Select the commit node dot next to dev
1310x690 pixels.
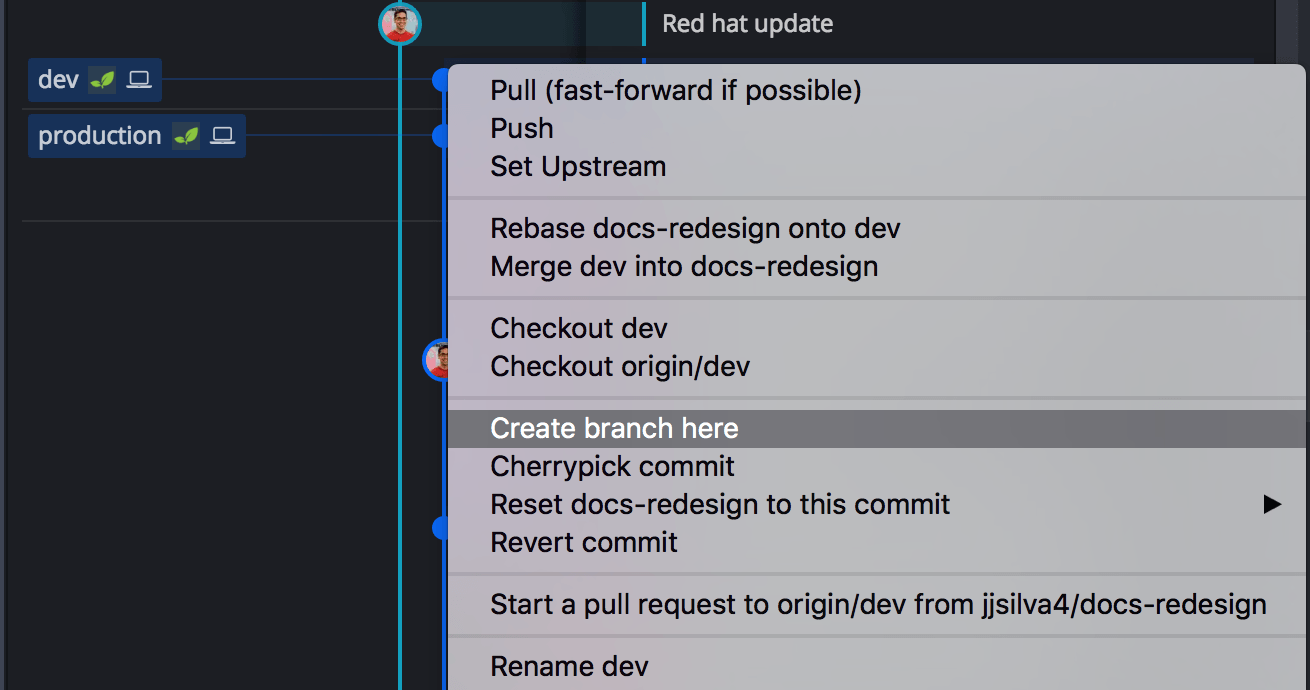tap(440, 80)
